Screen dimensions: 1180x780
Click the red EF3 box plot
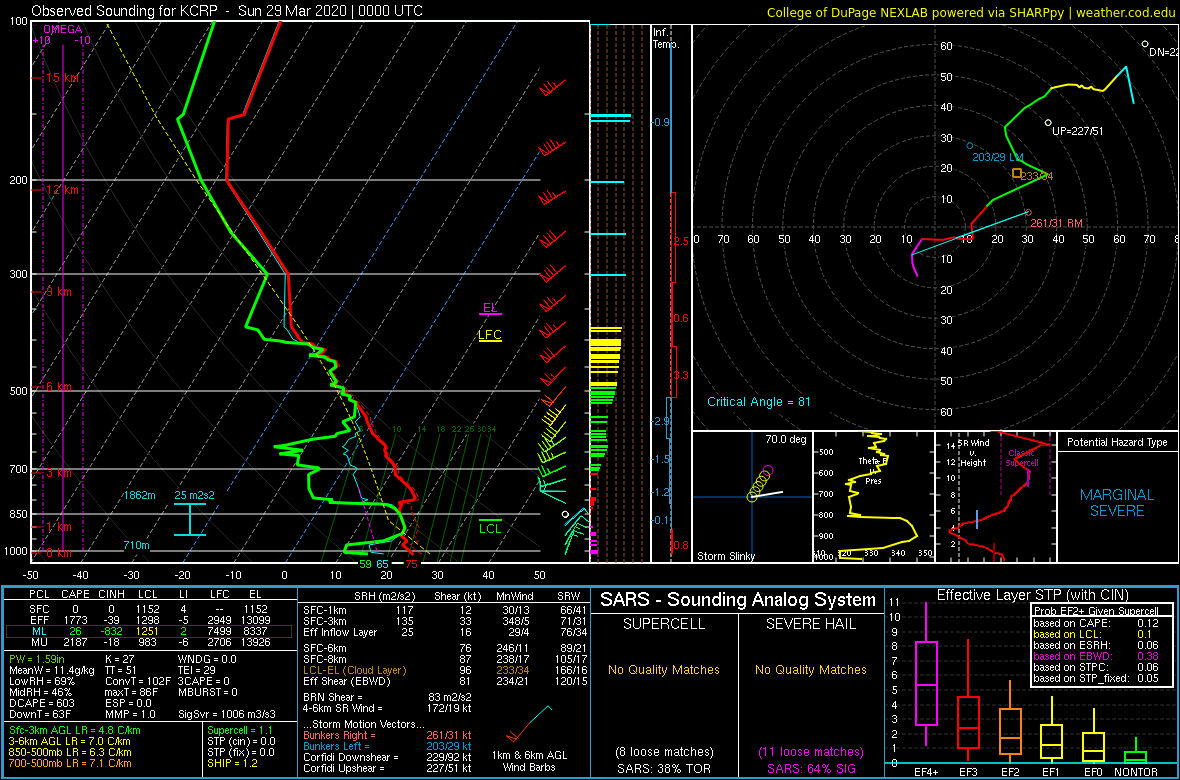point(967,698)
